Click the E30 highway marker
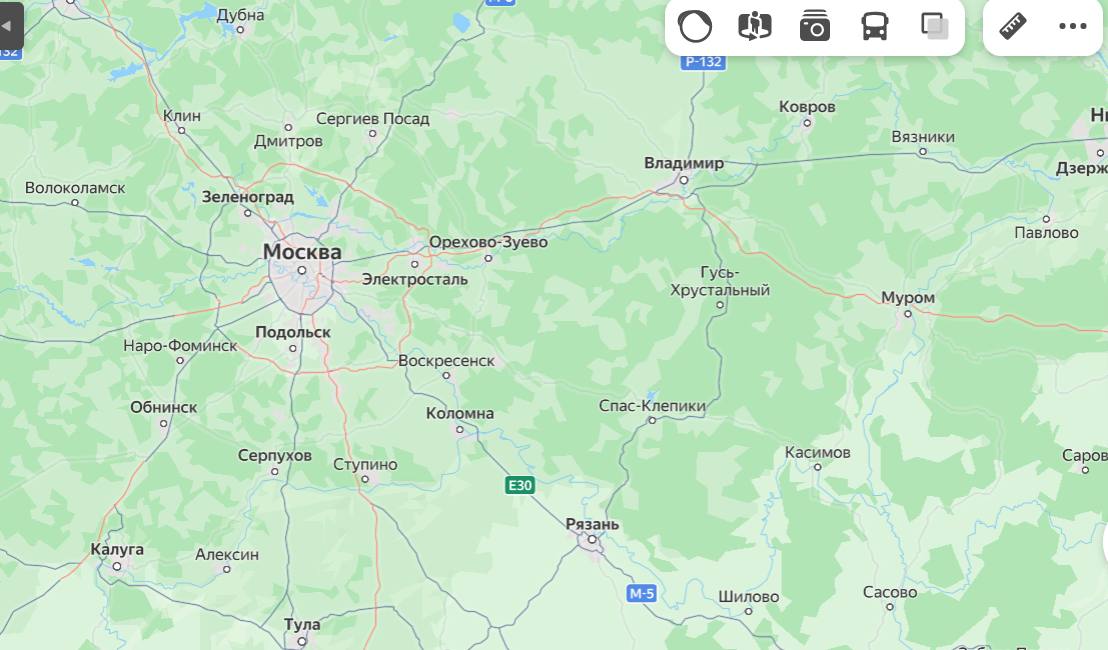This screenshot has width=1108, height=650. [x=520, y=485]
